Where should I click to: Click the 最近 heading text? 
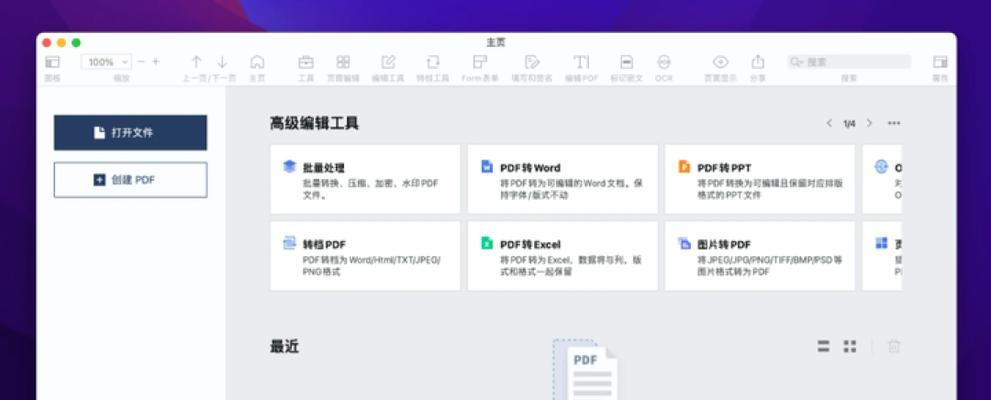pyautogui.click(x=284, y=346)
